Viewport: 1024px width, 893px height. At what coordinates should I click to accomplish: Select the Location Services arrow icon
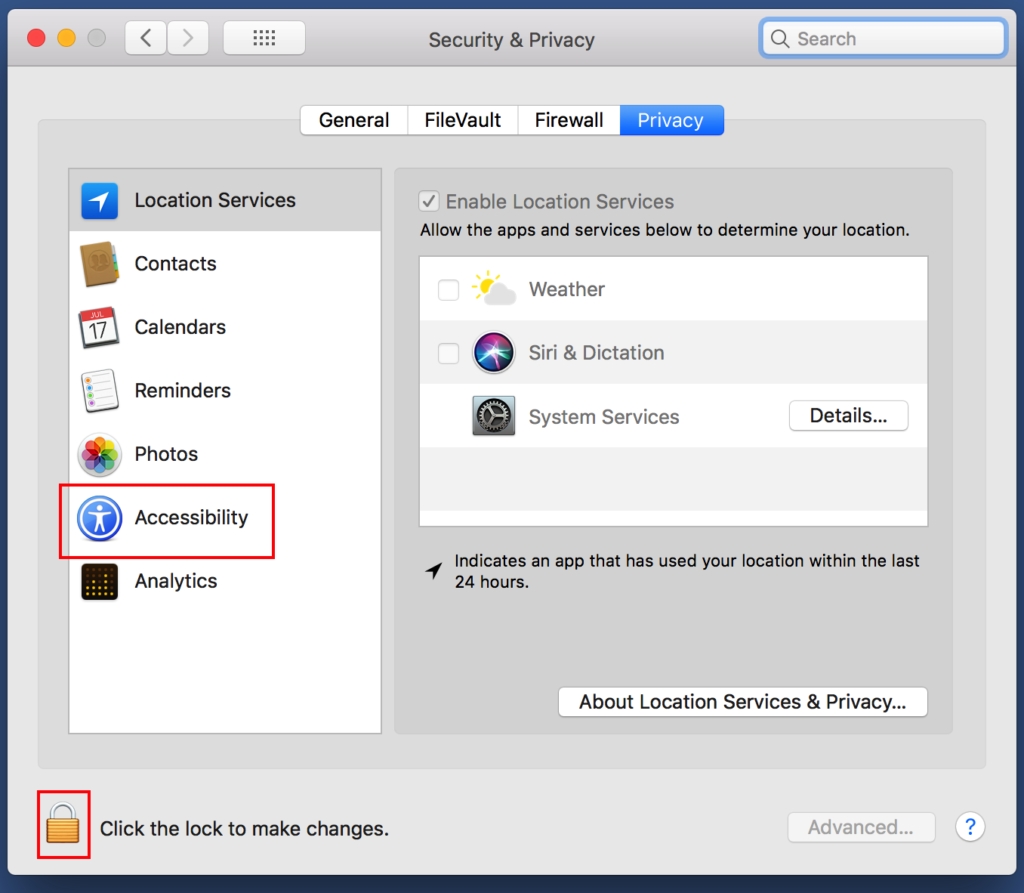coord(99,200)
